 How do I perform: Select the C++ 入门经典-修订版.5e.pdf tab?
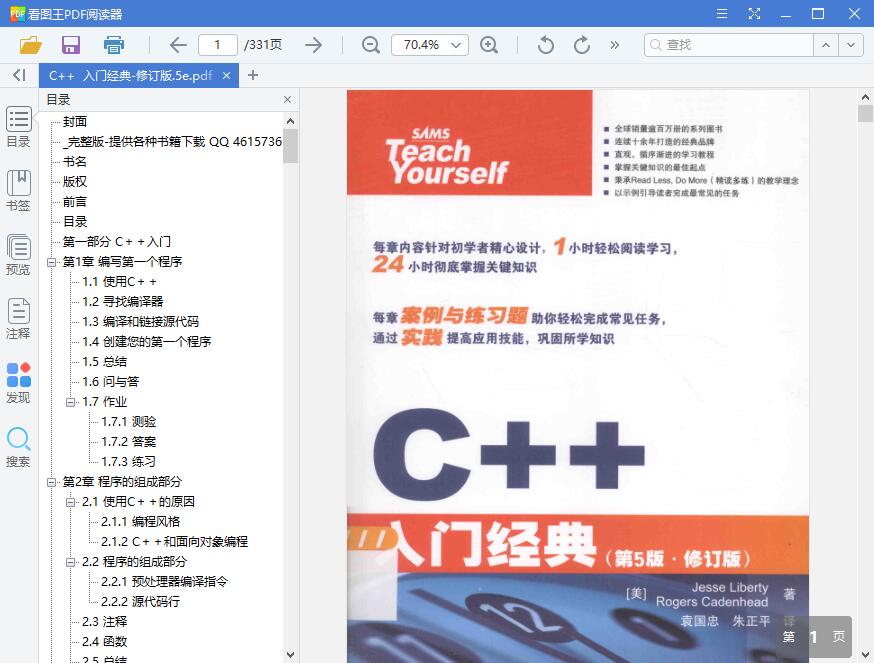131,75
